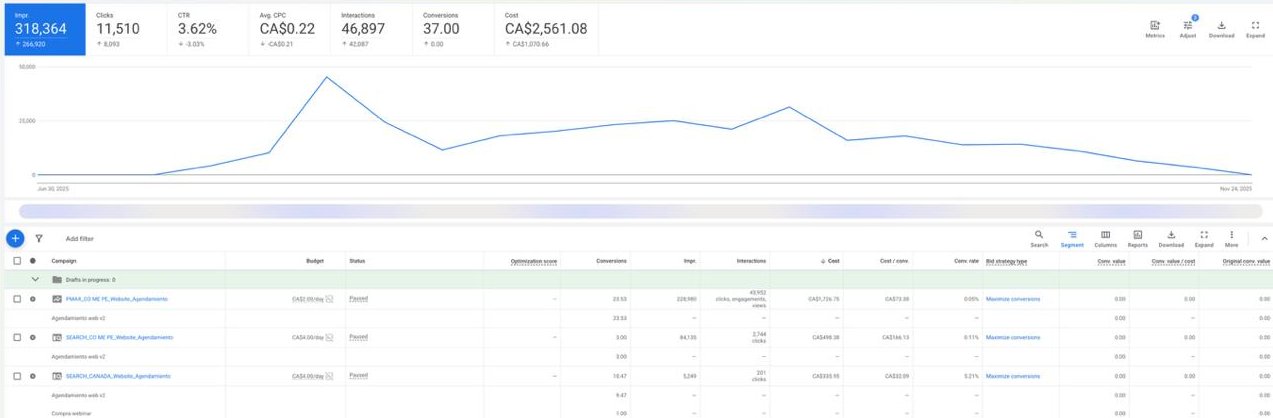Open the Interactions scorecard metric

[373, 28]
